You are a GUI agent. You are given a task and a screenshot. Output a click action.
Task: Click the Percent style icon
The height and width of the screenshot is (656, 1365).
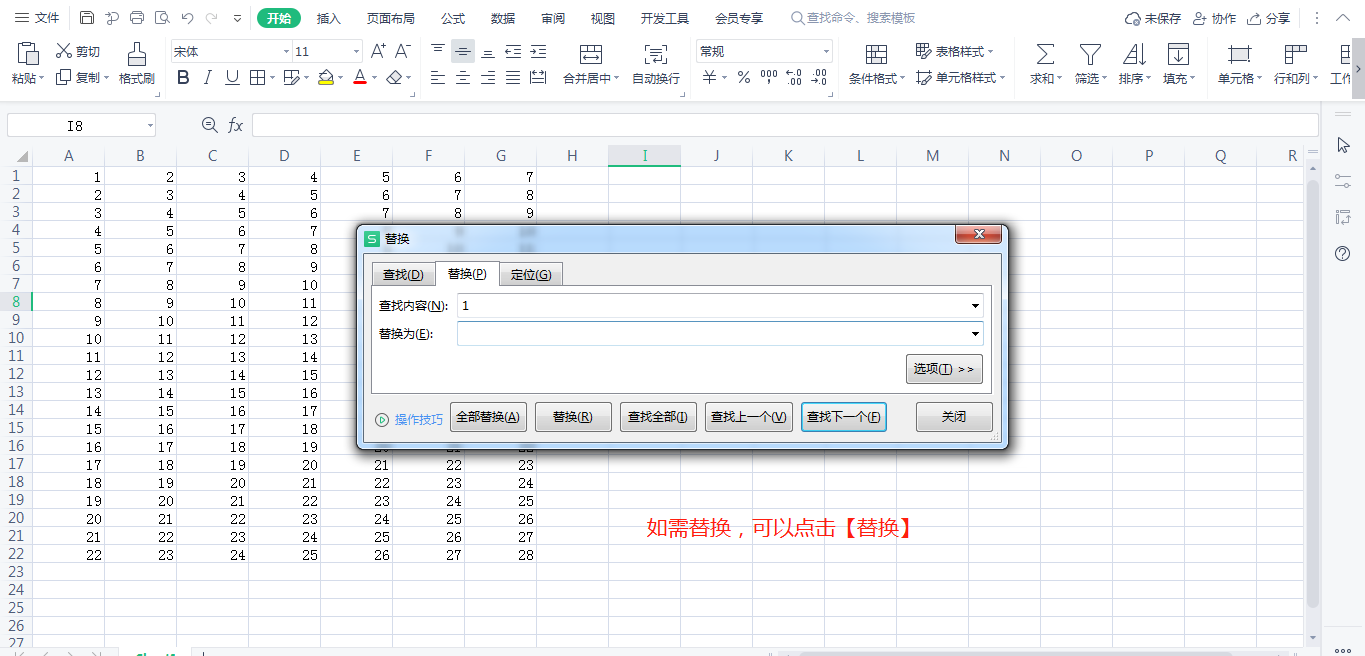point(743,77)
